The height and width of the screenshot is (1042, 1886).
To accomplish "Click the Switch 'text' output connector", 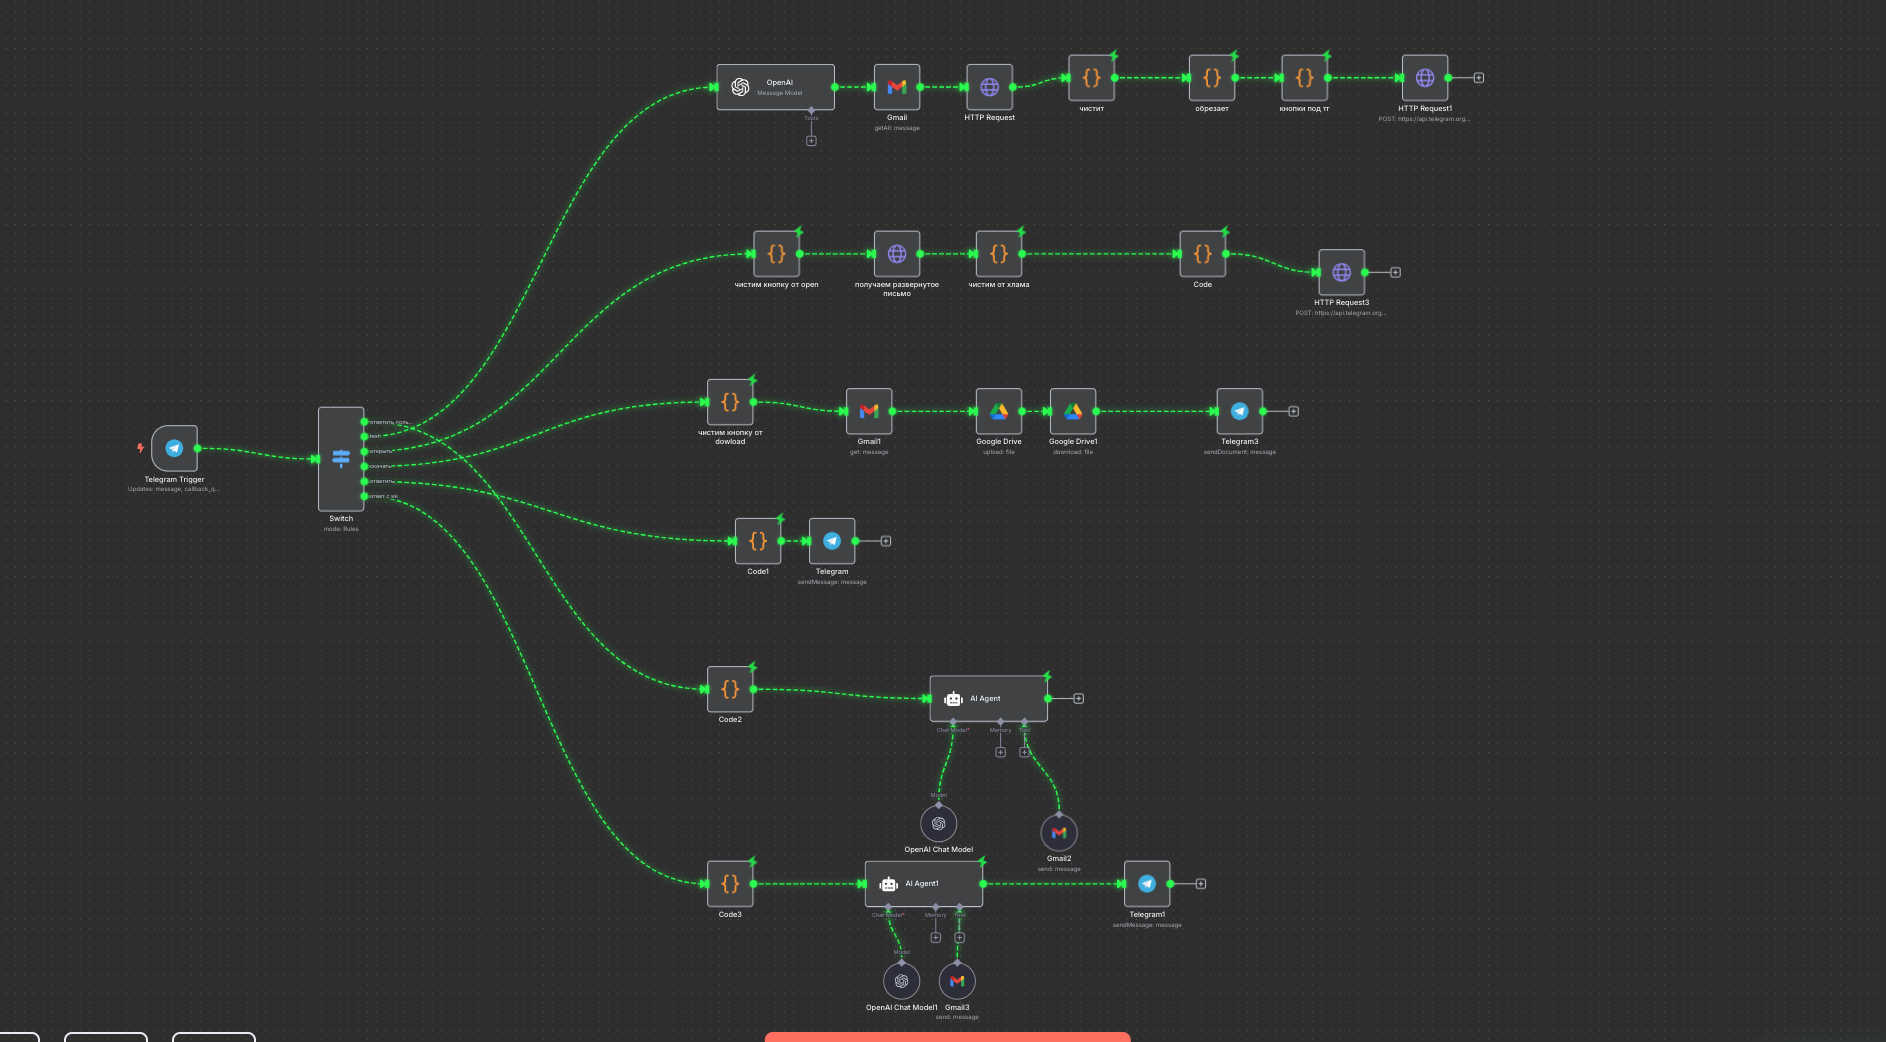I will click(x=364, y=436).
